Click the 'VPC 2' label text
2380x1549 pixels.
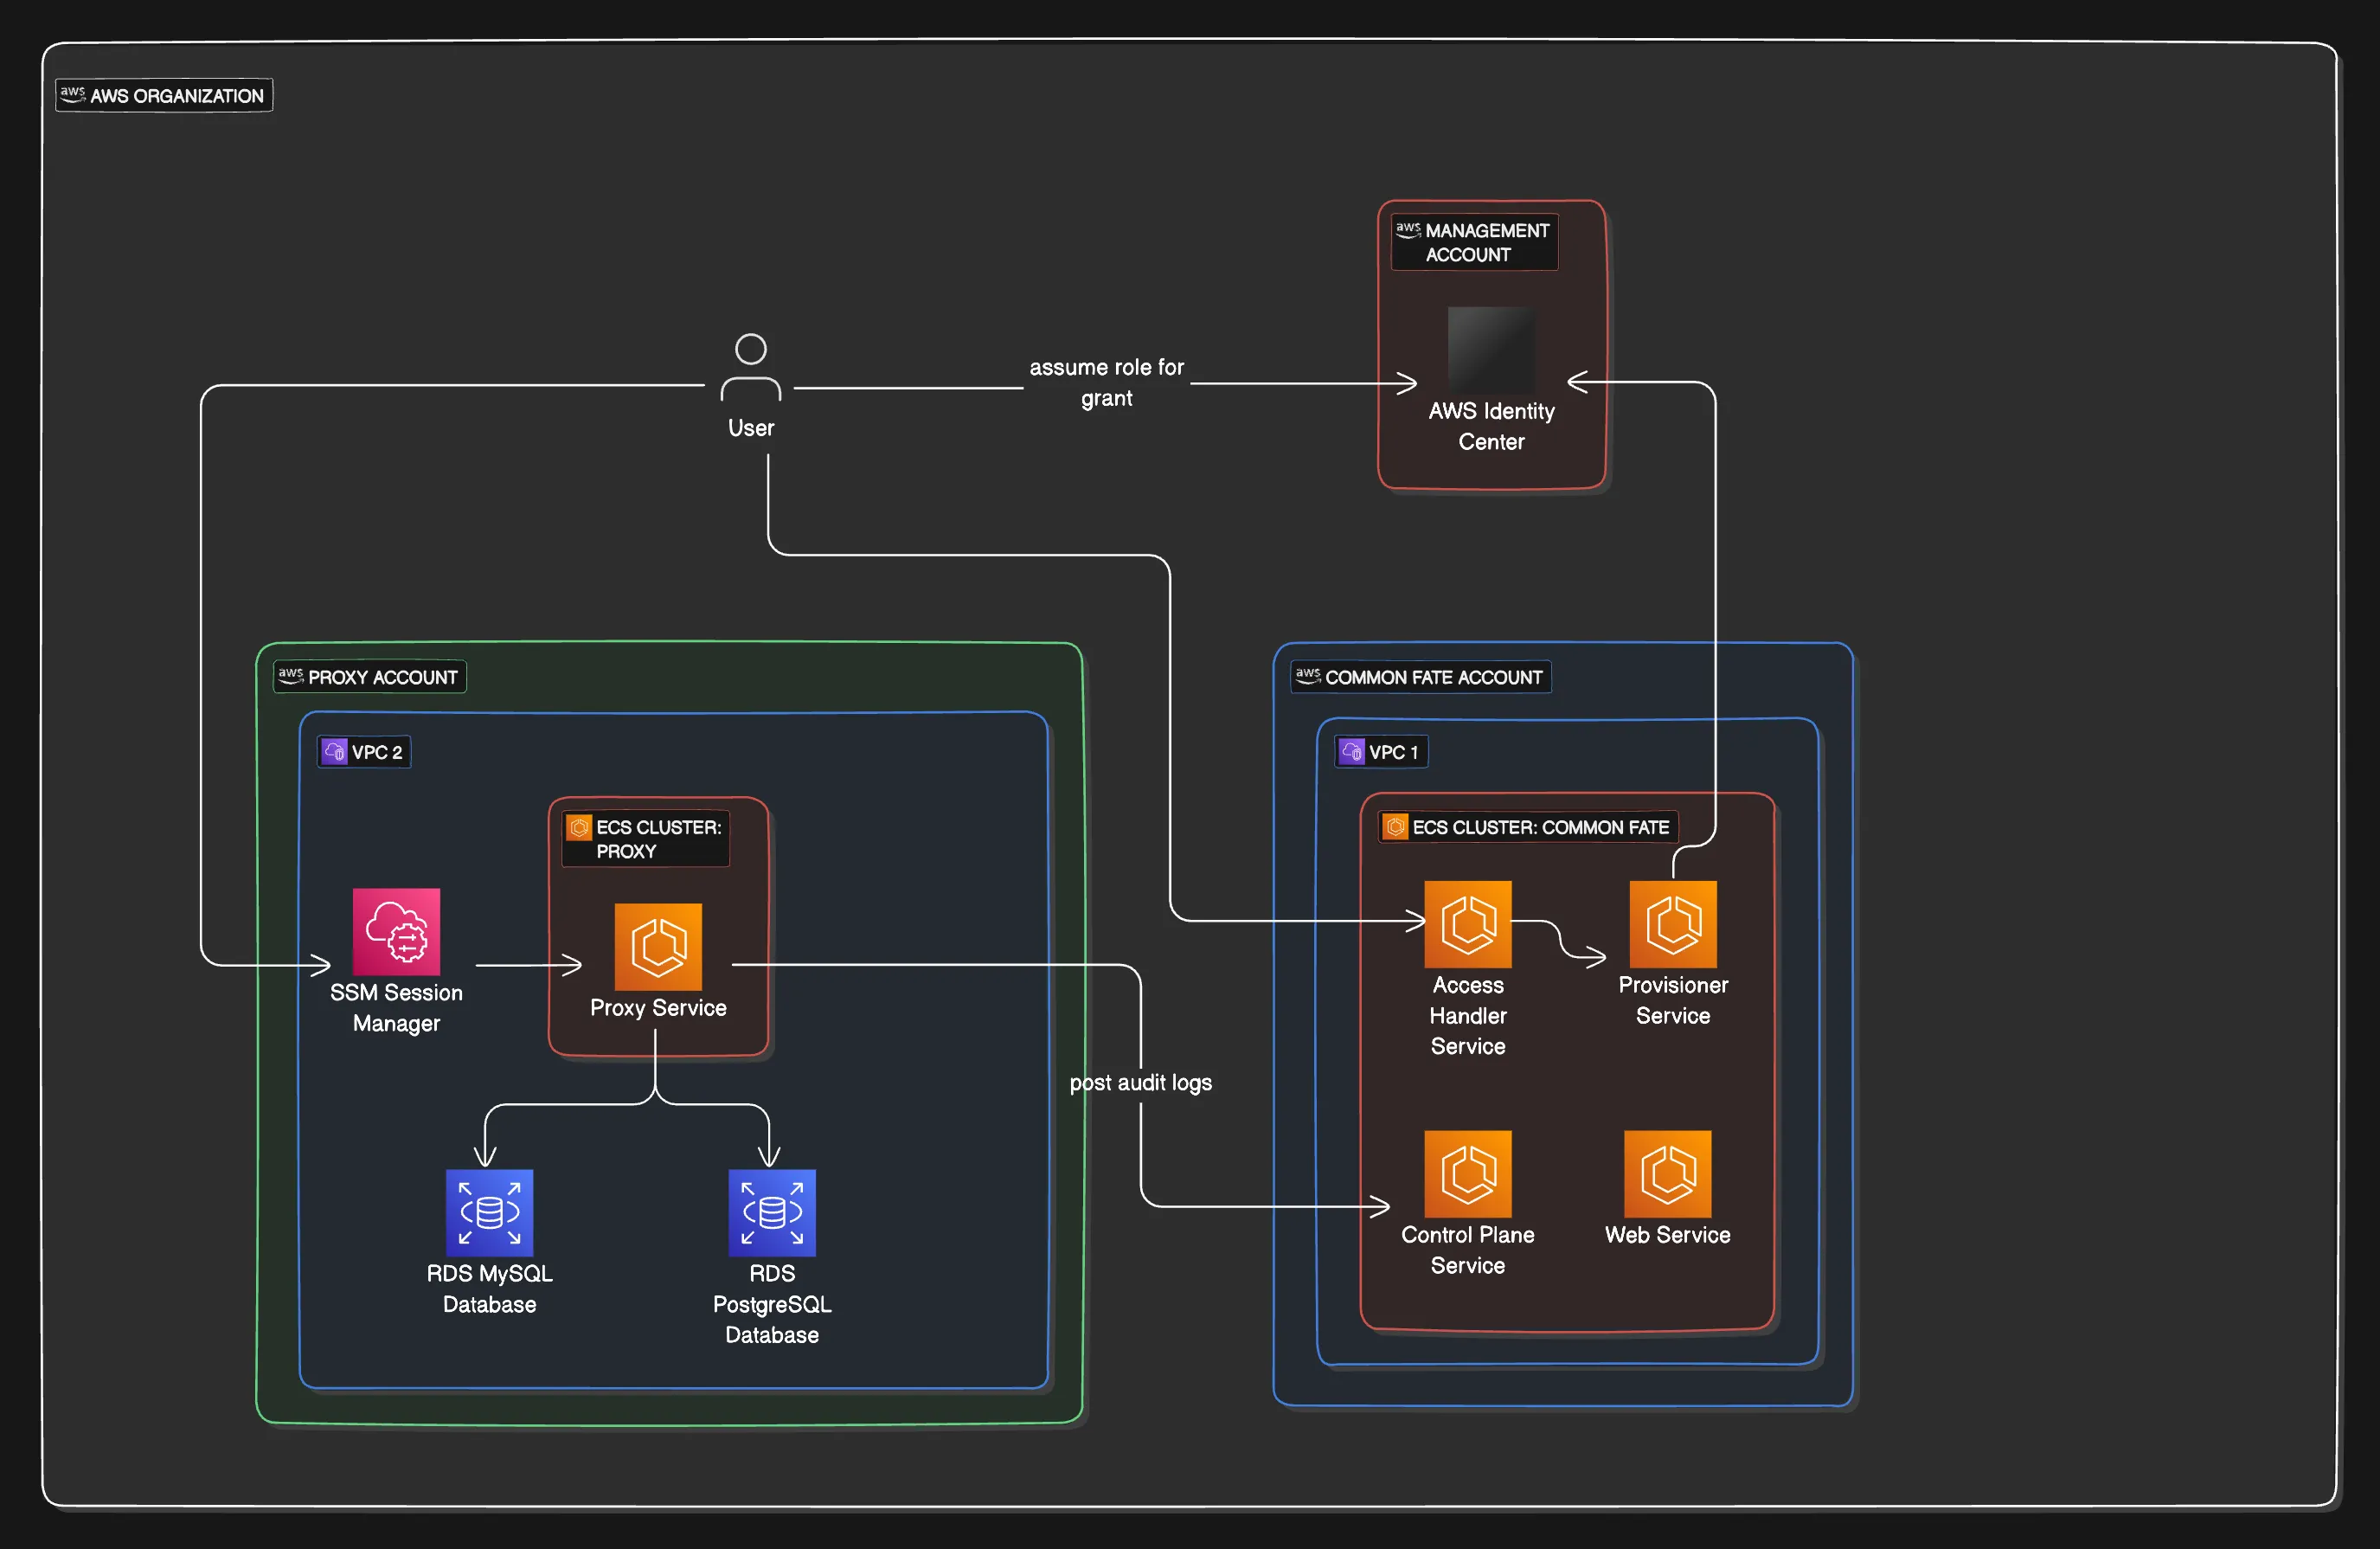click(377, 752)
